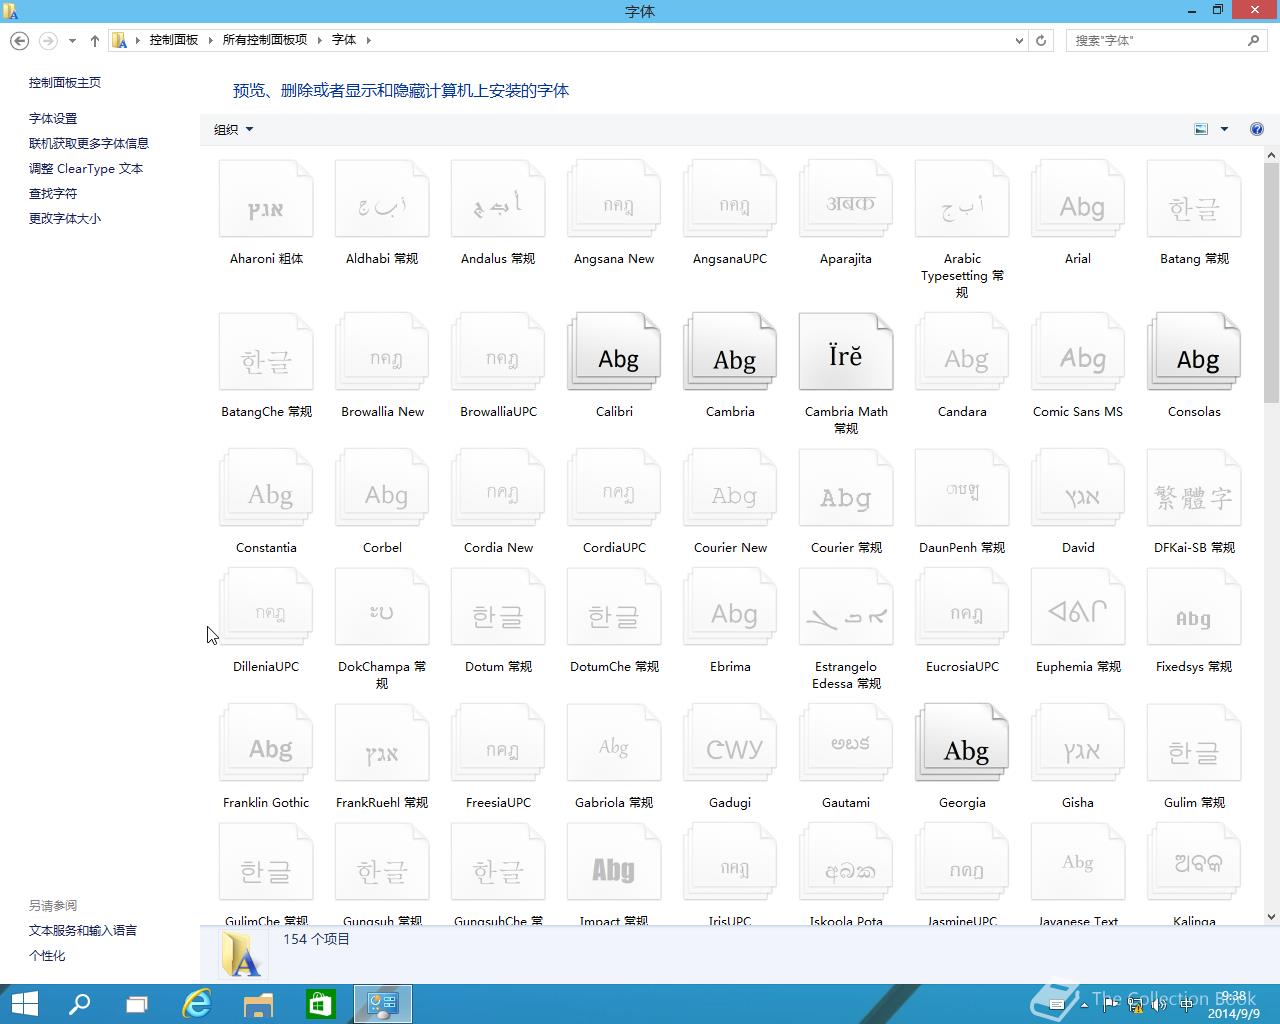Expand the 字体 breadcrumb arrow
Screen dimensions: 1280x1024
coord(368,40)
